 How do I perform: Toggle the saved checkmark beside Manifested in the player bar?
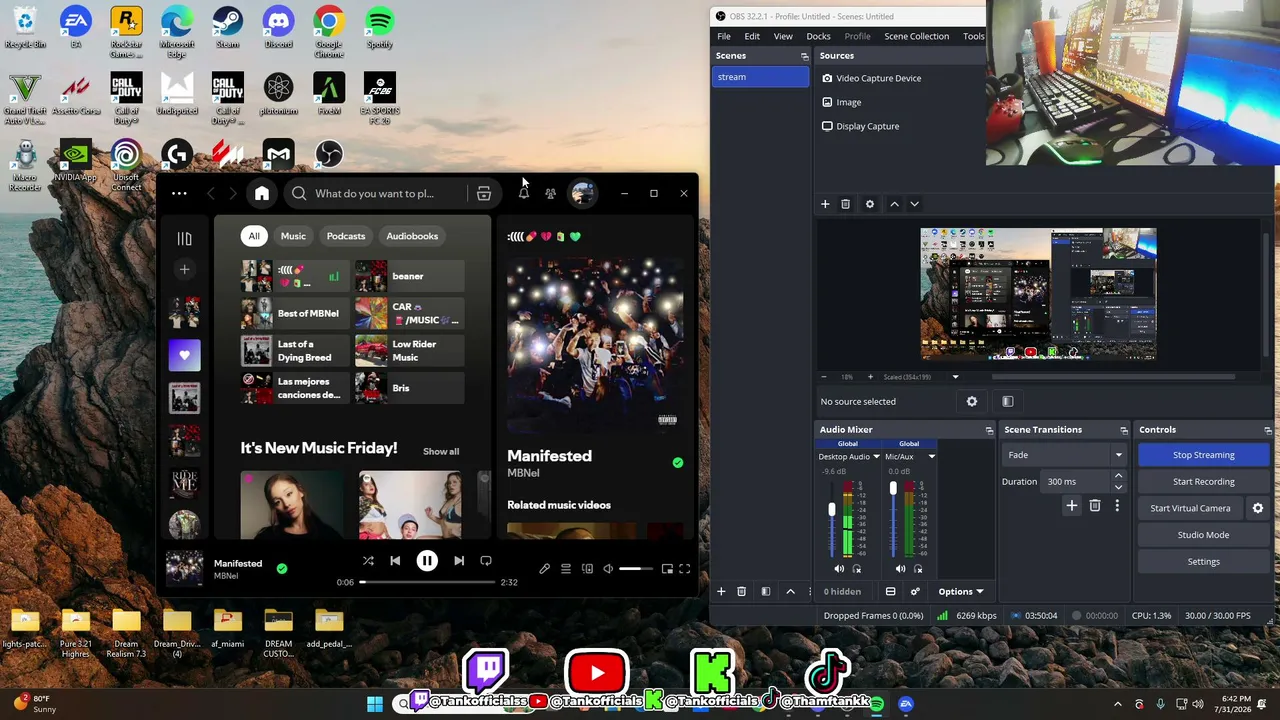pos(282,568)
